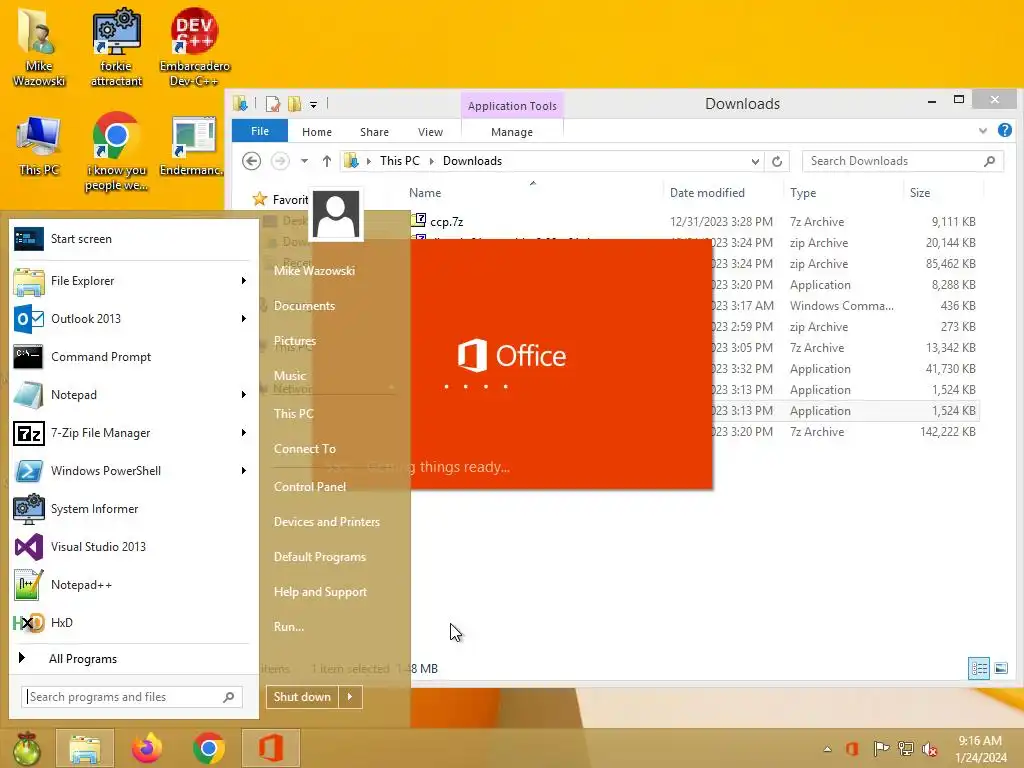Click the Start button on the taskbar

click(x=27, y=748)
